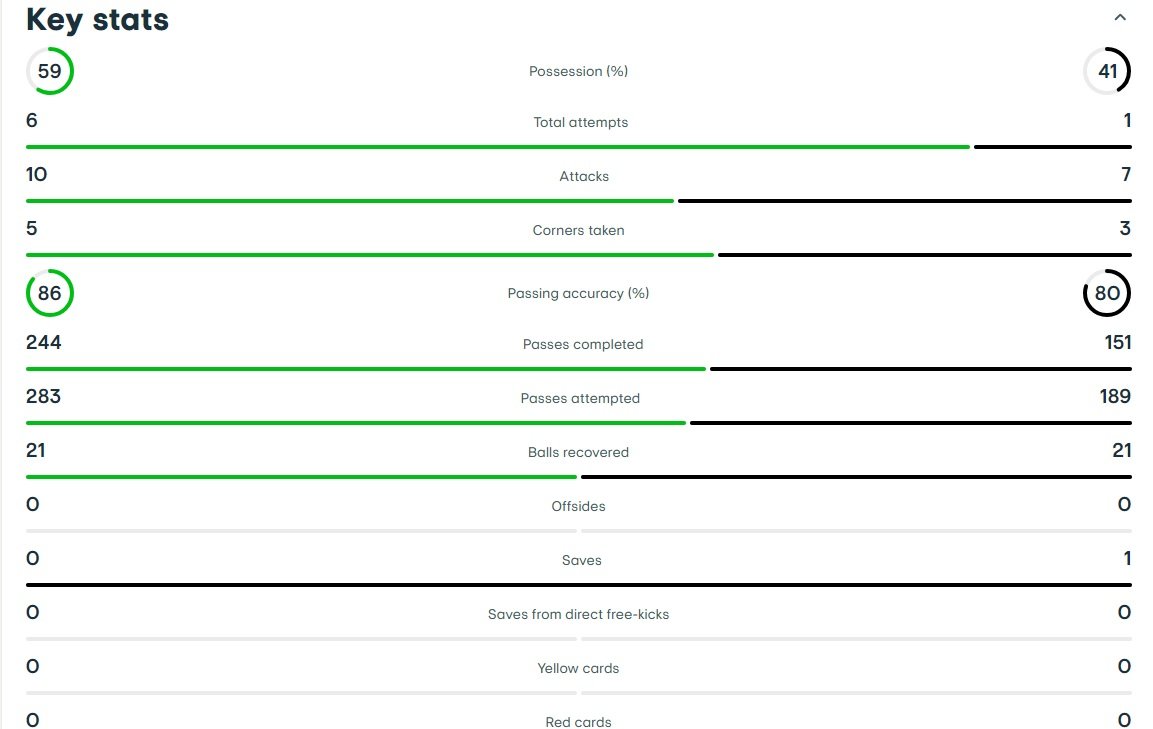This screenshot has height=729, width=1153.
Task: Click the Key stats heading
Action: pos(98,20)
